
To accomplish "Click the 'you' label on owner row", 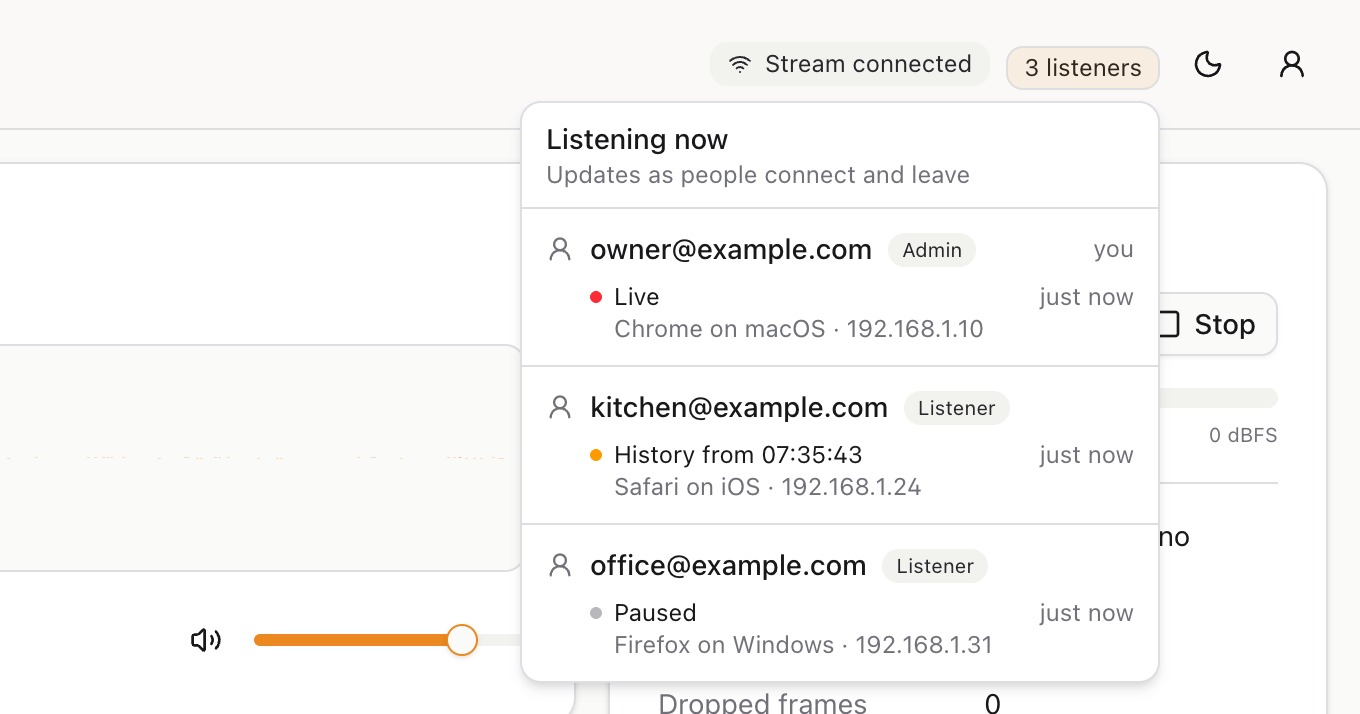I will click(1113, 250).
